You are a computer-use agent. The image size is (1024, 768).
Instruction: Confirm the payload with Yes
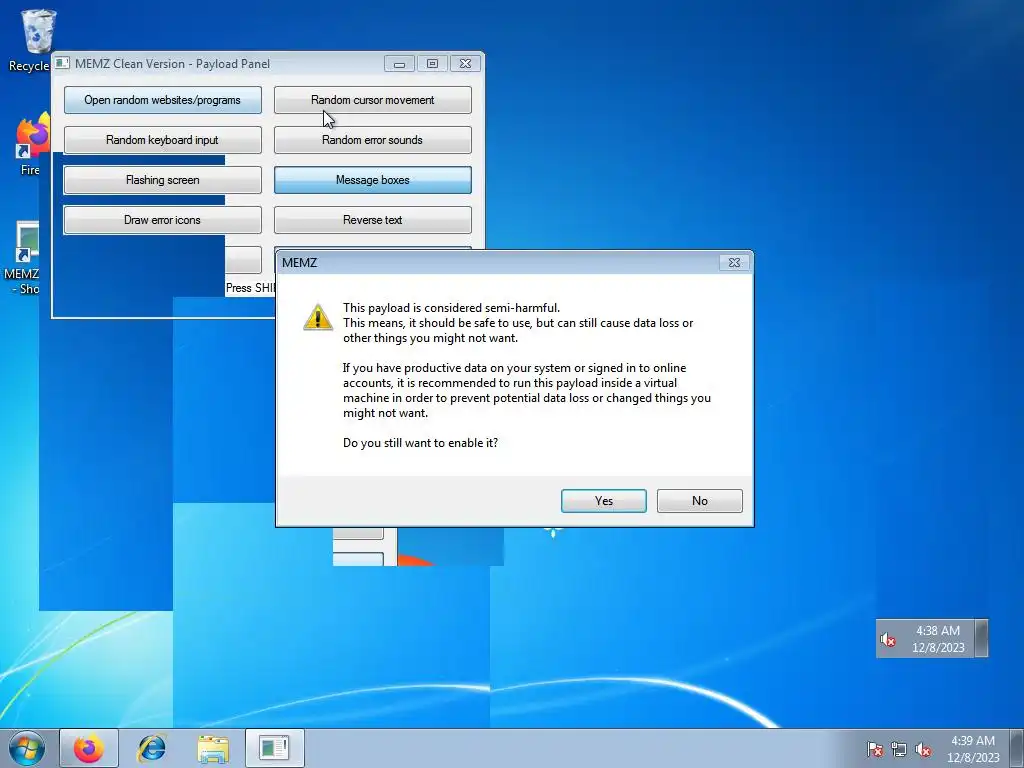[x=603, y=501]
